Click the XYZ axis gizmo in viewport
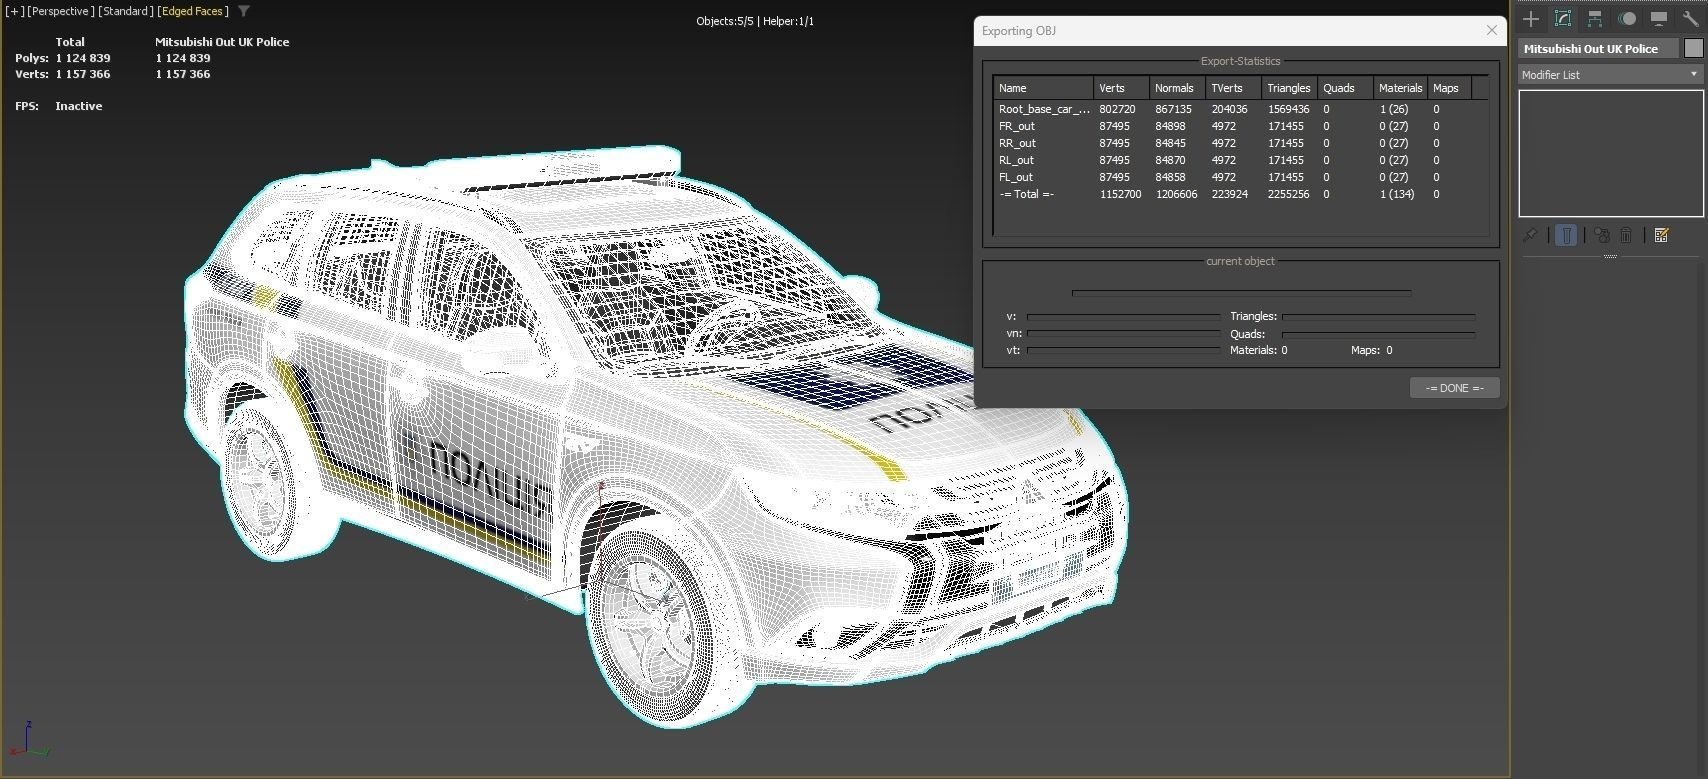 click(x=27, y=740)
